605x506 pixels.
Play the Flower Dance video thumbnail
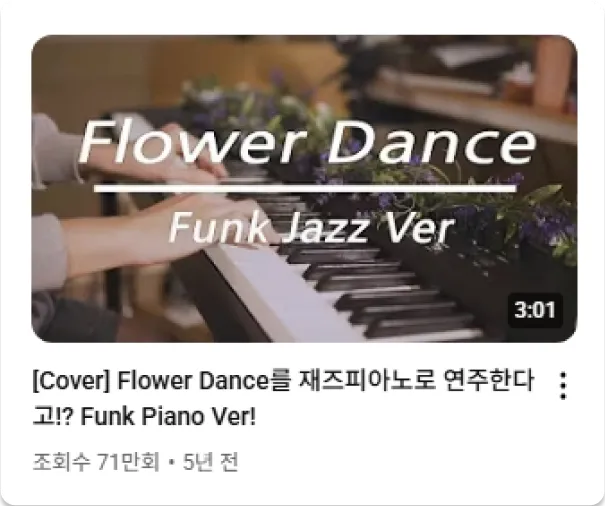pyautogui.click(x=304, y=188)
